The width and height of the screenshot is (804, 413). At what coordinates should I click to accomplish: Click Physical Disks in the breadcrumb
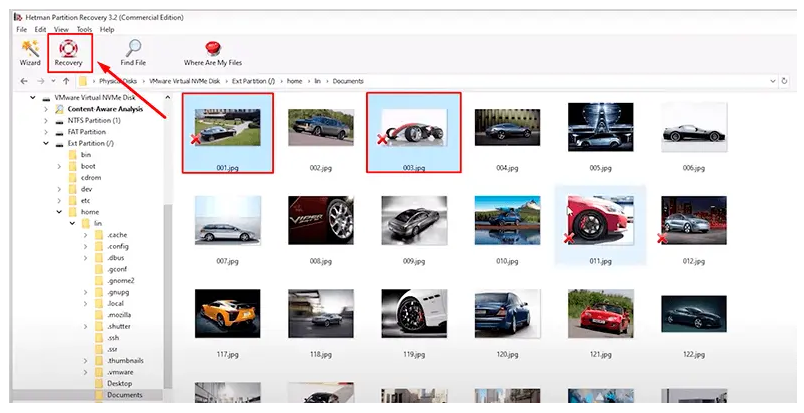pos(118,81)
